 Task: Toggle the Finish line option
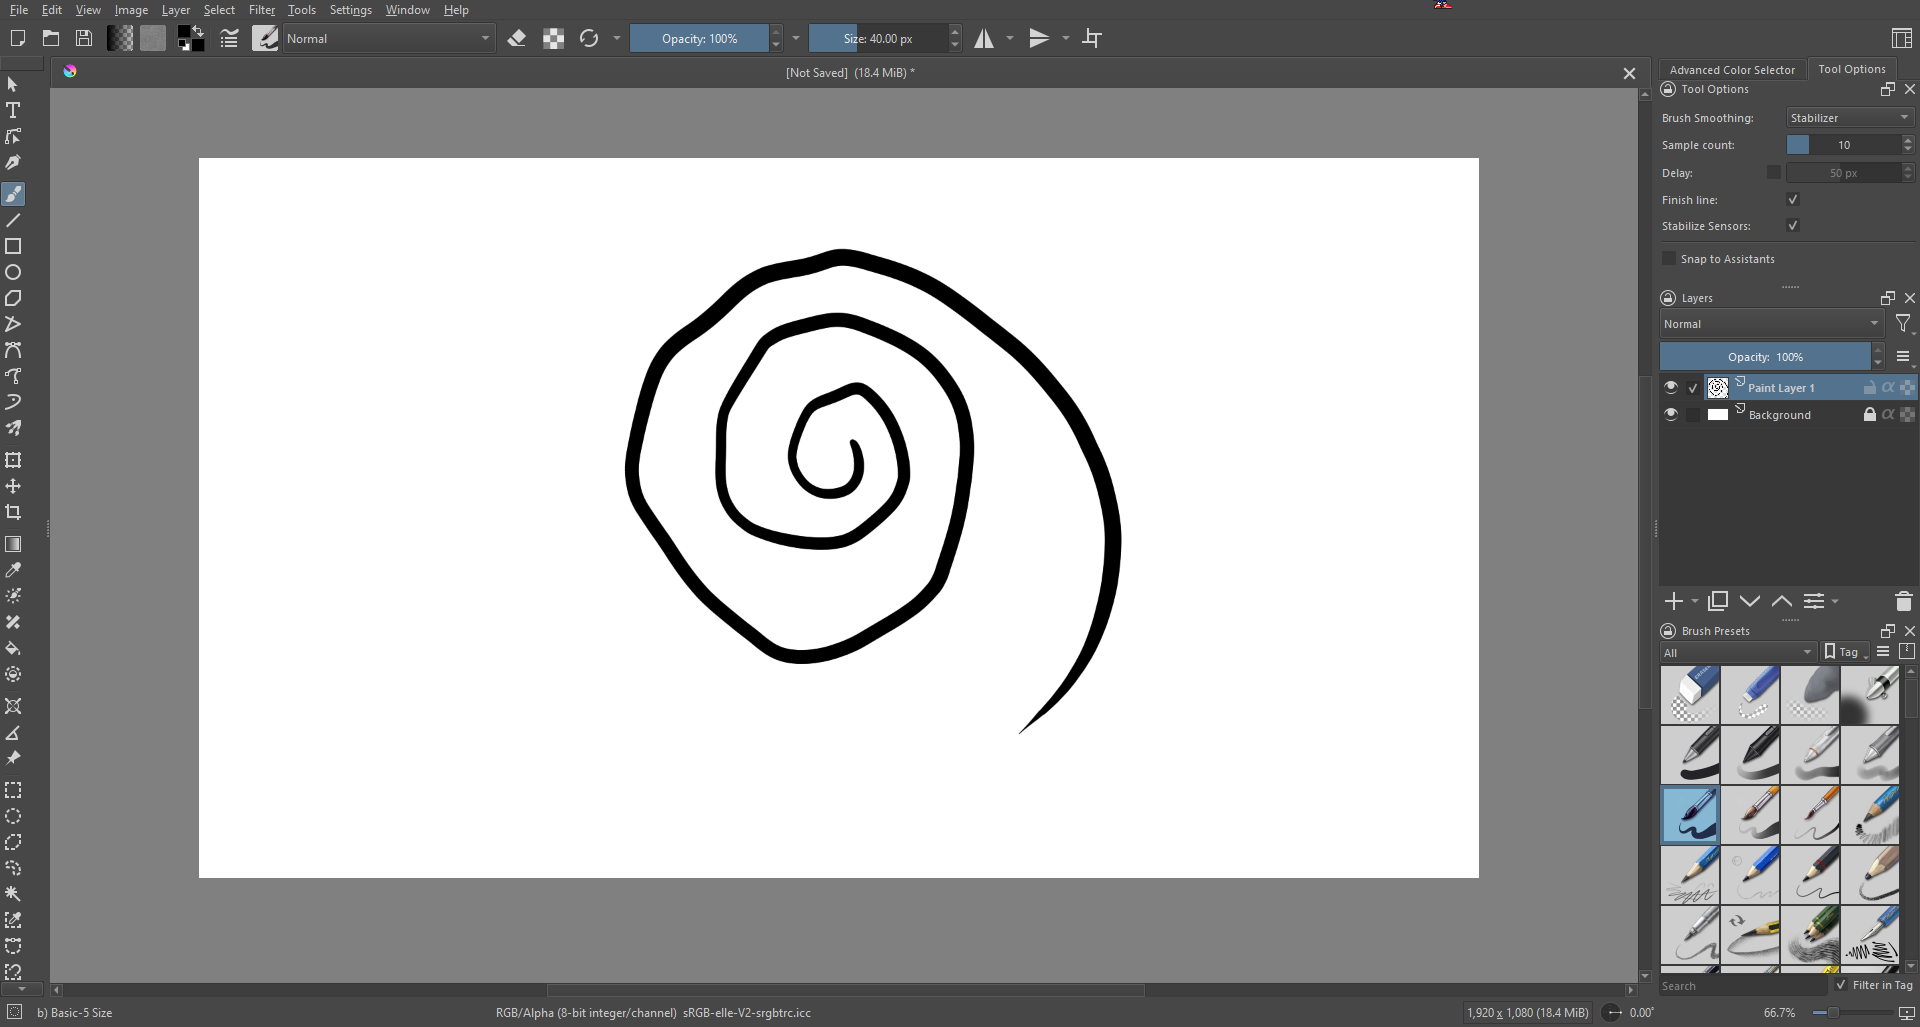coord(1793,199)
